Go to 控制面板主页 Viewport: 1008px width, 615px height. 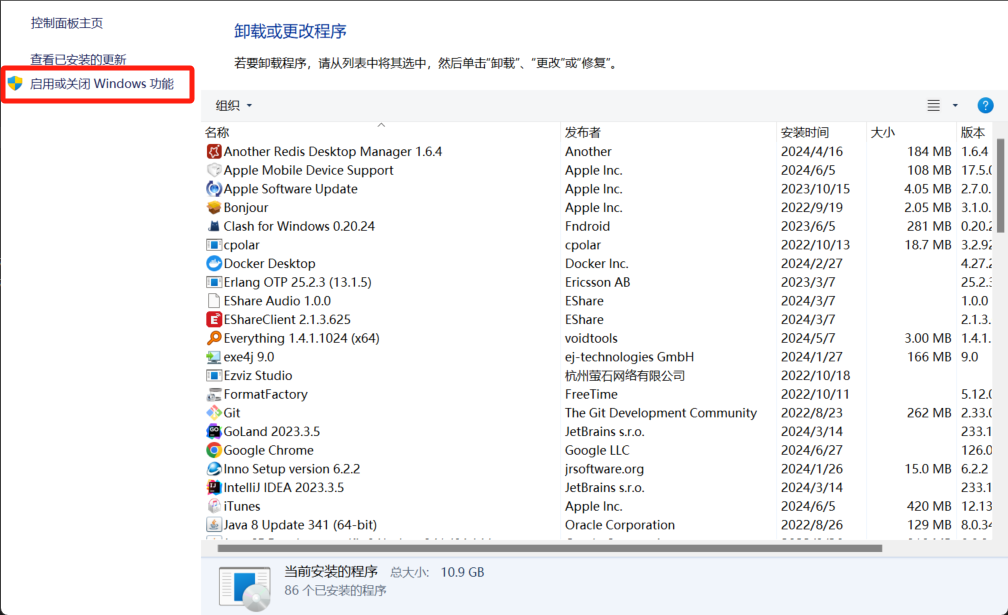tap(66, 22)
